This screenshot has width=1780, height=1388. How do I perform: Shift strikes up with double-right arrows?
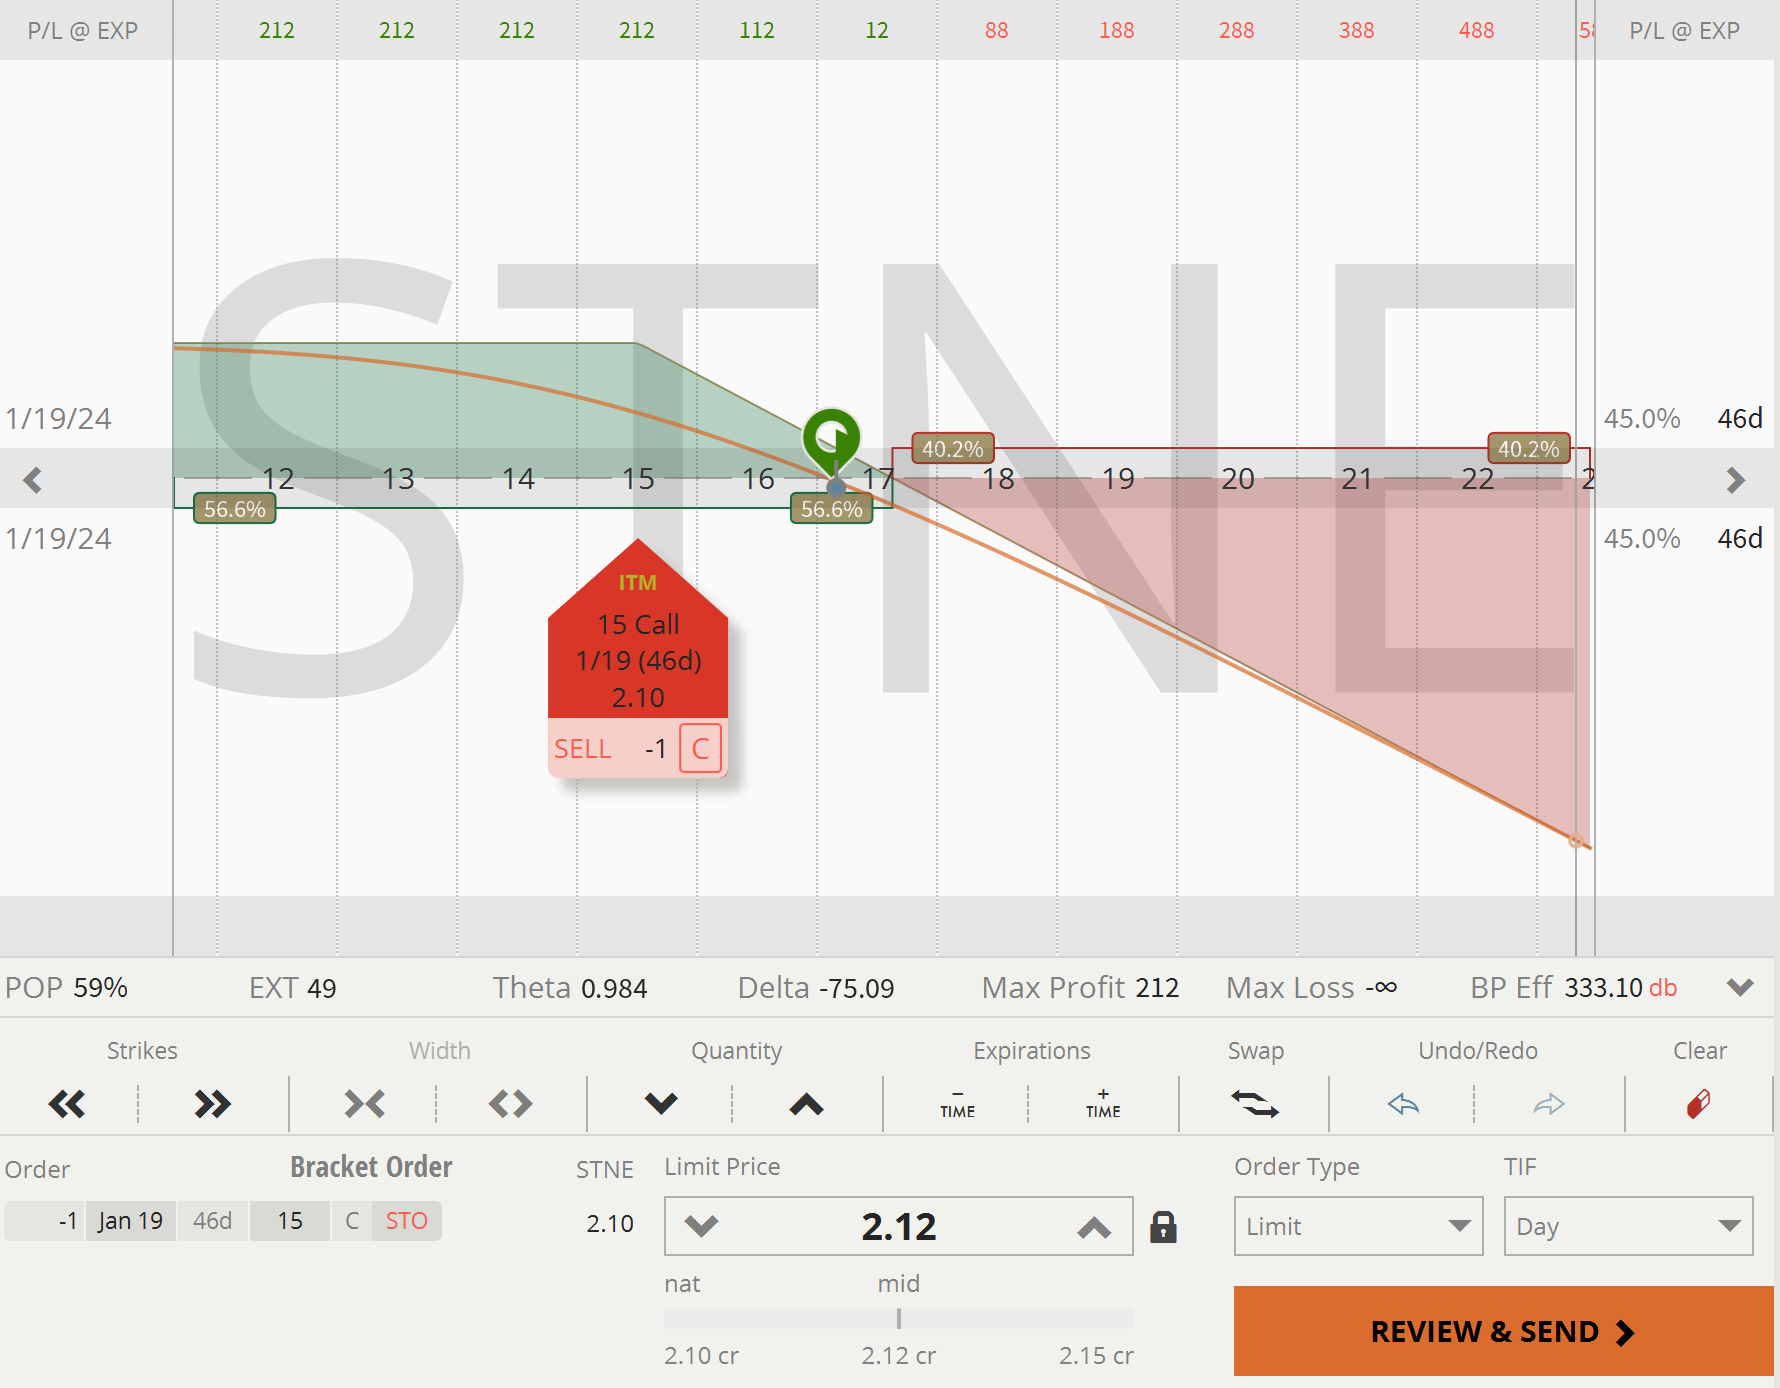pos(212,1104)
